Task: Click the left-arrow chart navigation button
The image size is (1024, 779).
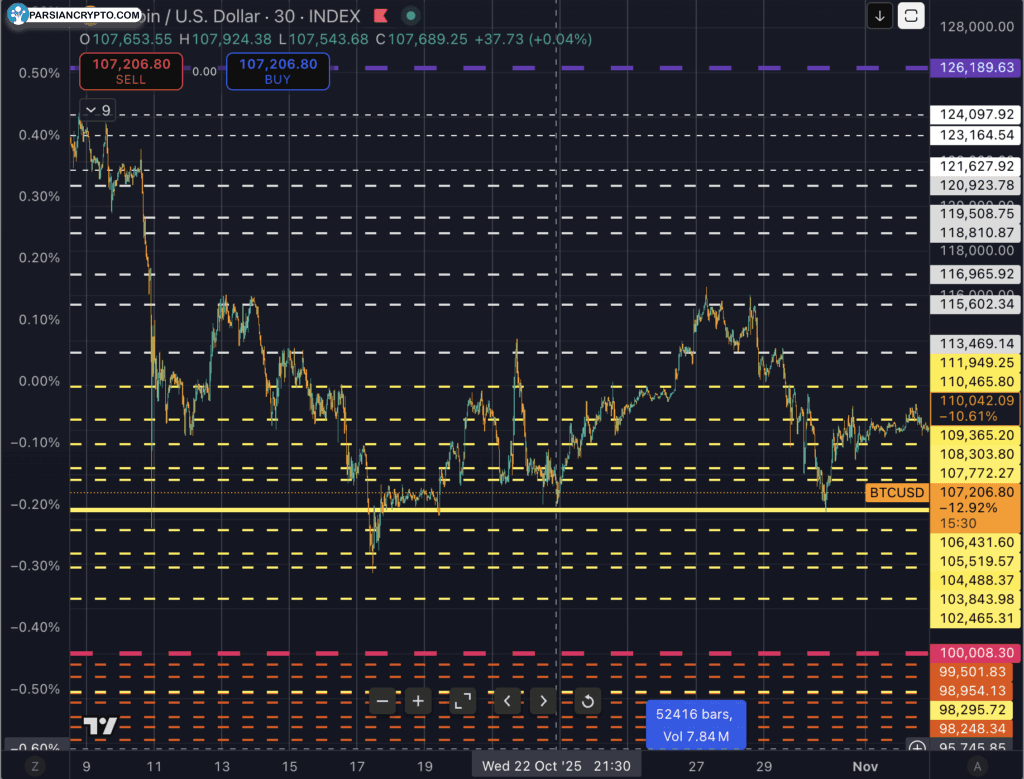Action: pyautogui.click(x=507, y=701)
